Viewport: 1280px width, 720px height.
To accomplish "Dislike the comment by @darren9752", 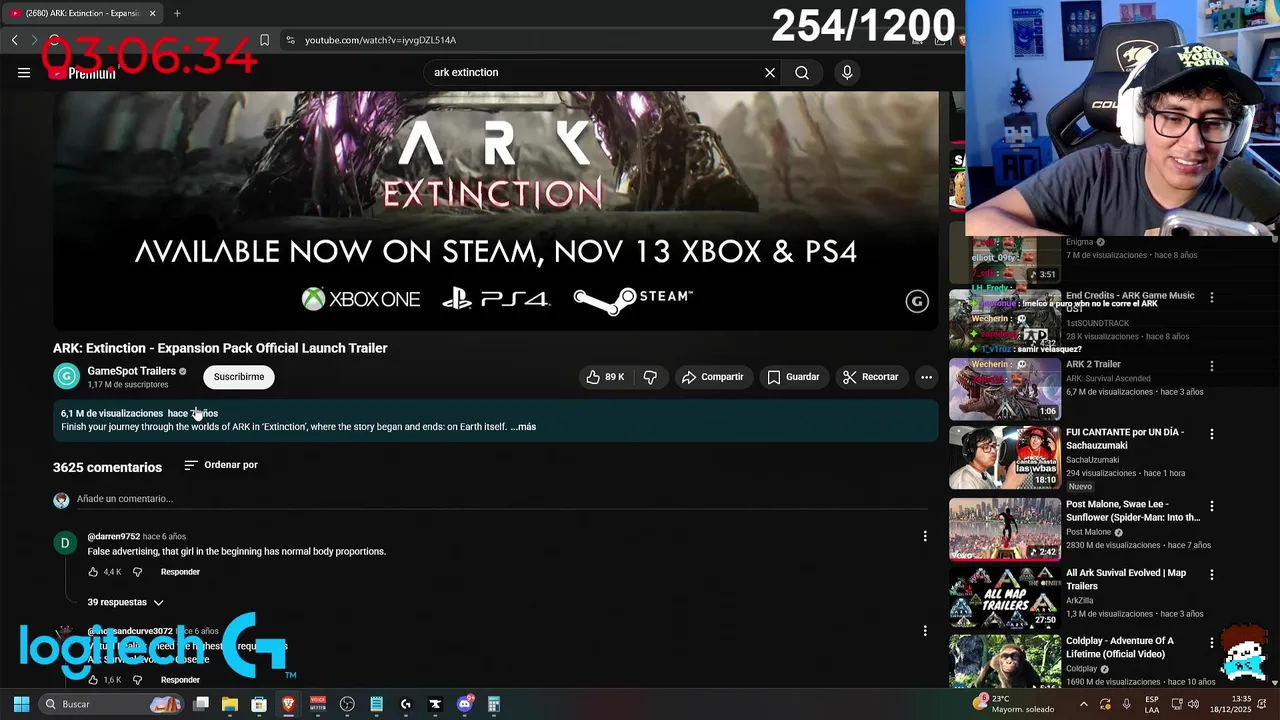I will [137, 572].
